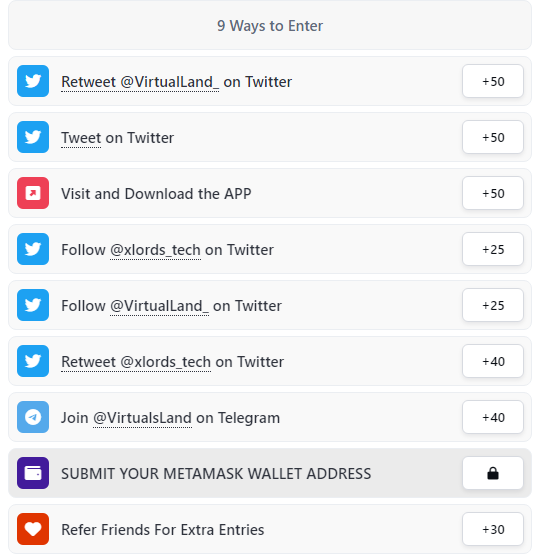540x560 pixels.
Task: Claim +30 for Refer Friends entry
Action: tap(493, 529)
